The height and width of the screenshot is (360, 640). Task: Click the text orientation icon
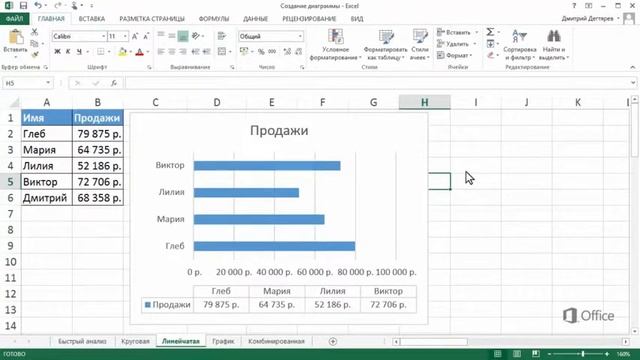[196, 36]
